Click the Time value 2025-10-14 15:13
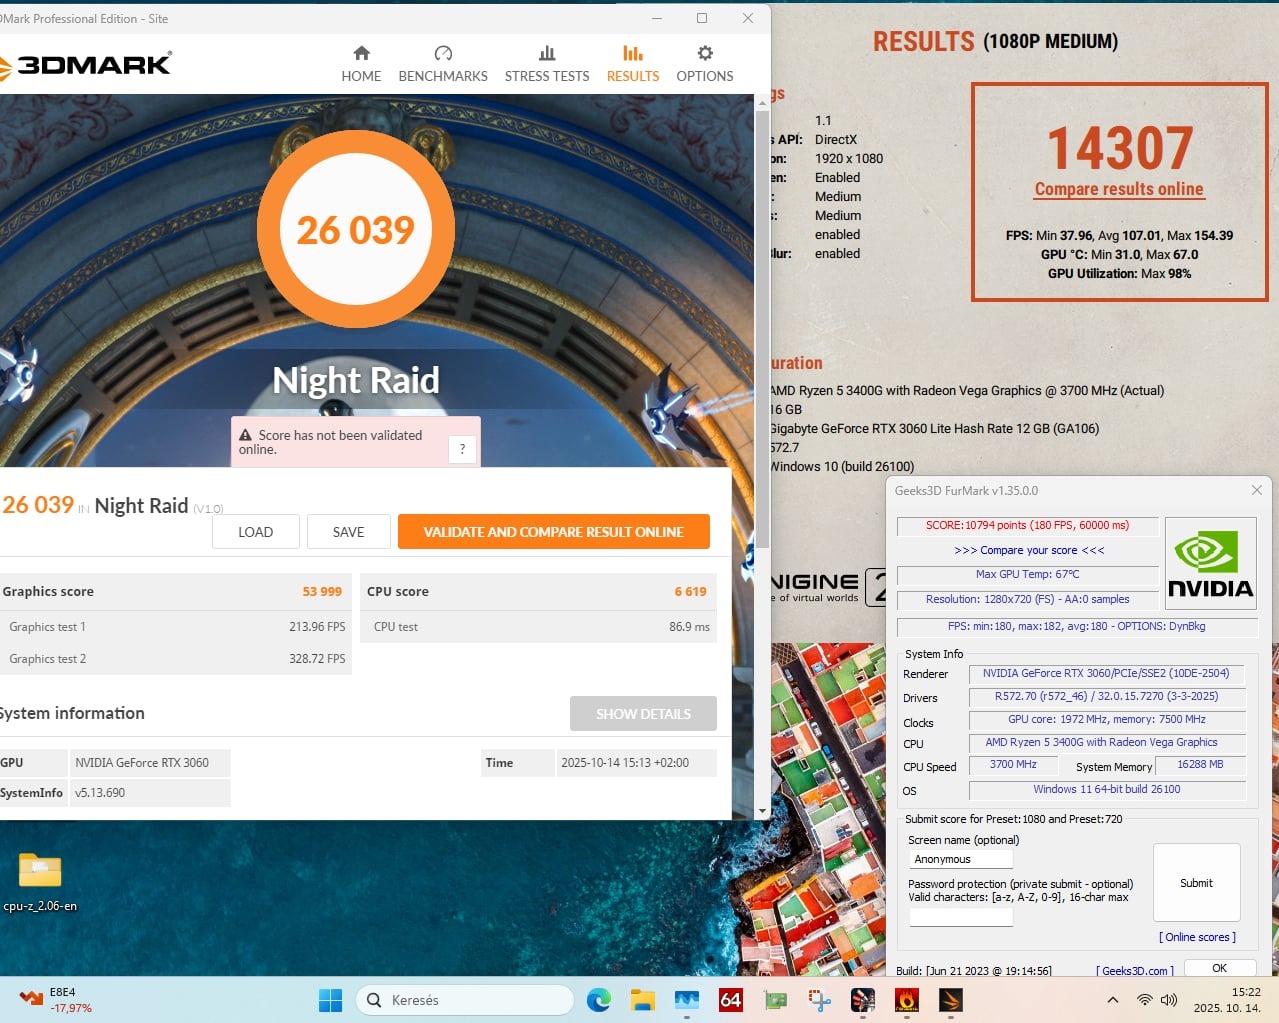Image resolution: width=1279 pixels, height=1023 pixels. tap(636, 763)
